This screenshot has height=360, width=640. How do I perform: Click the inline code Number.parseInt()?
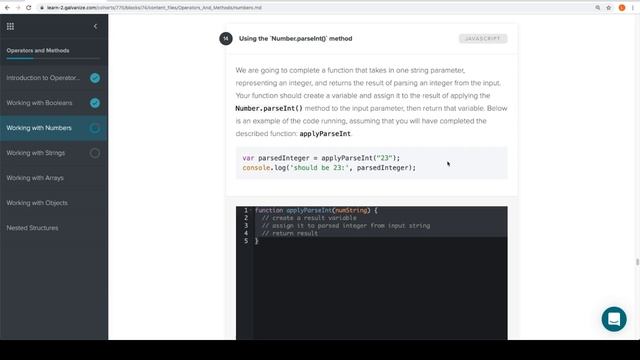point(269,108)
